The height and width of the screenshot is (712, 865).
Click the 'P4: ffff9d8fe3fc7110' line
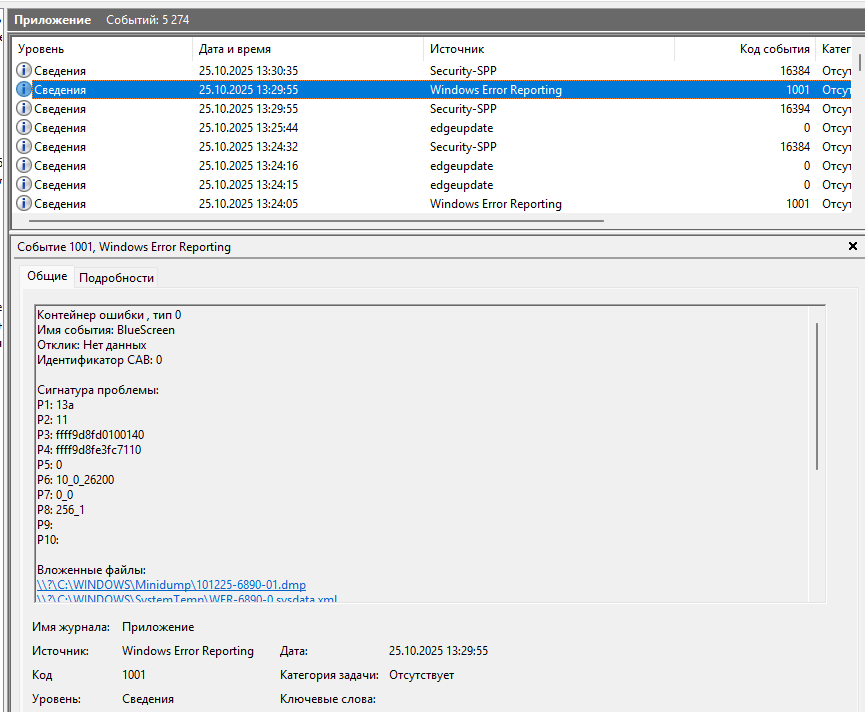(x=89, y=449)
